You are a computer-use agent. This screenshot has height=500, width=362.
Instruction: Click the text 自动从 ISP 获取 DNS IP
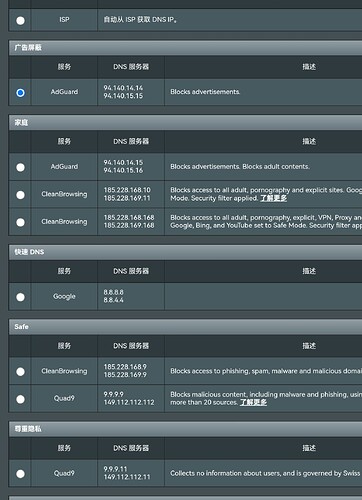[140, 20]
